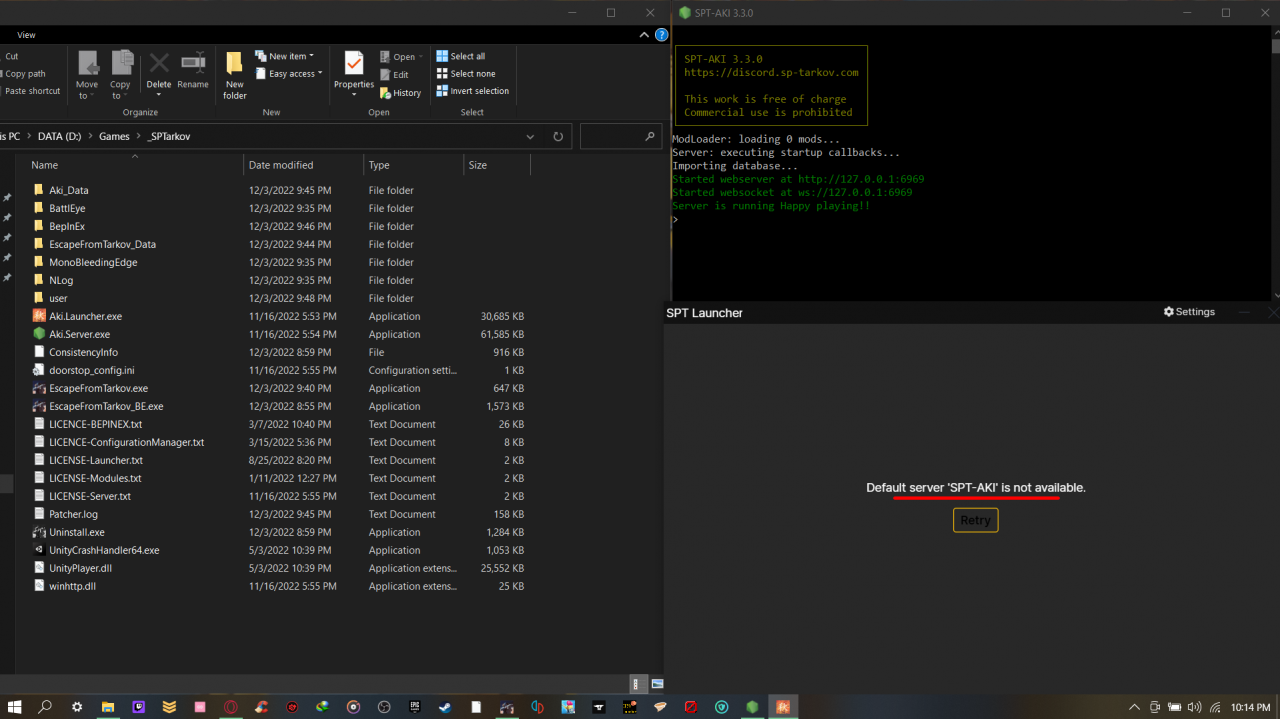
Task: Open the New item dropdown
Action: (285, 57)
